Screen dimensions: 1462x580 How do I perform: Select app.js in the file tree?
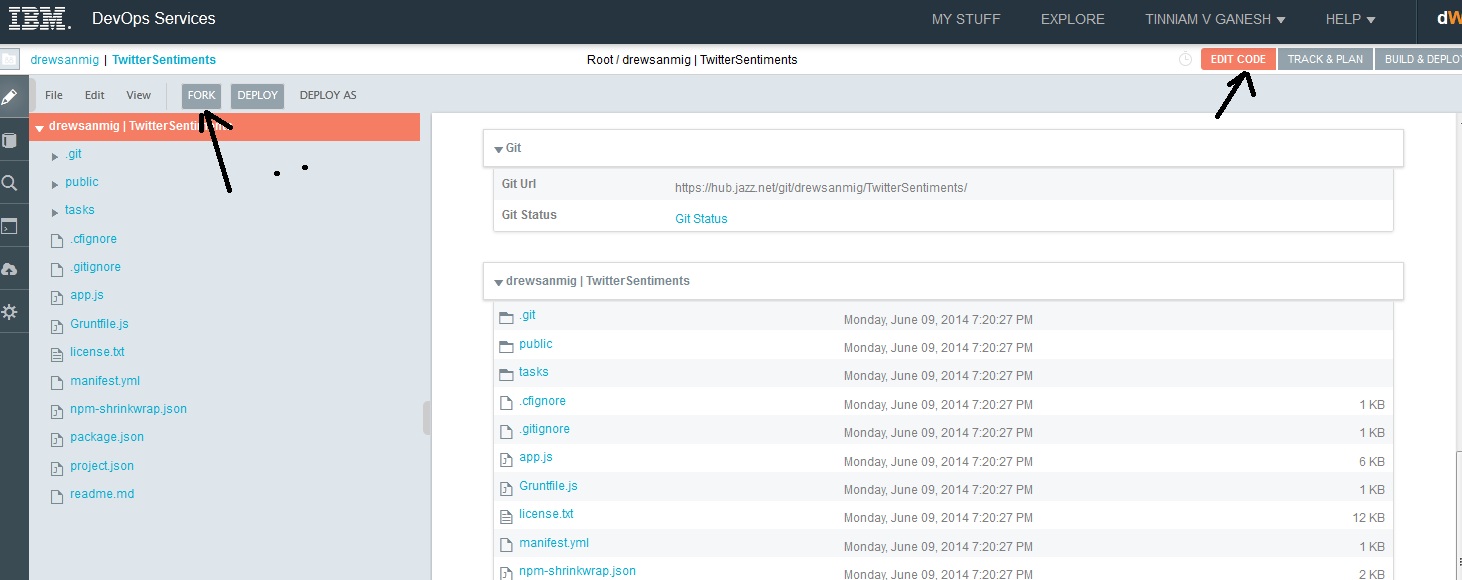(87, 295)
